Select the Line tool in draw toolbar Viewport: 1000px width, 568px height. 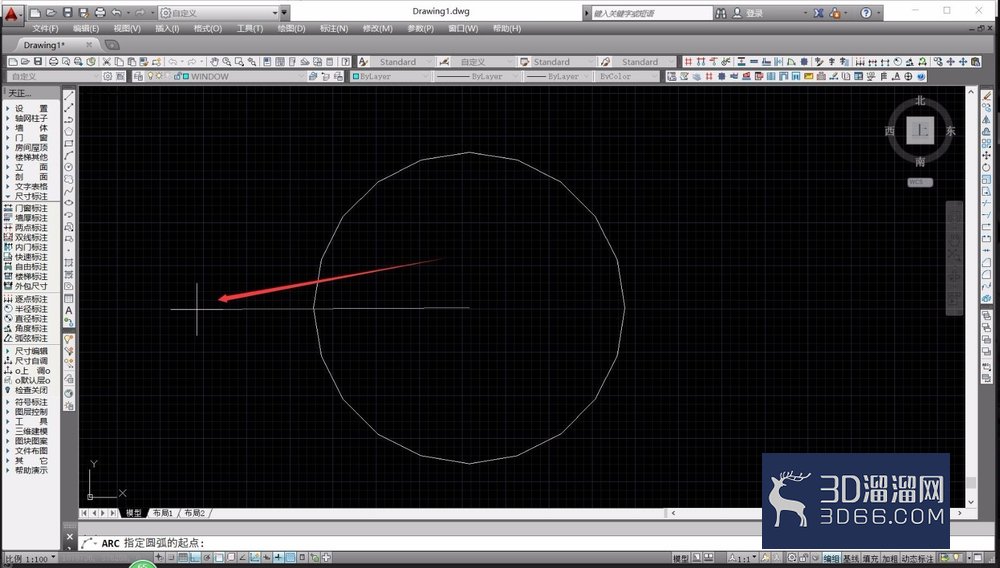tap(69, 96)
